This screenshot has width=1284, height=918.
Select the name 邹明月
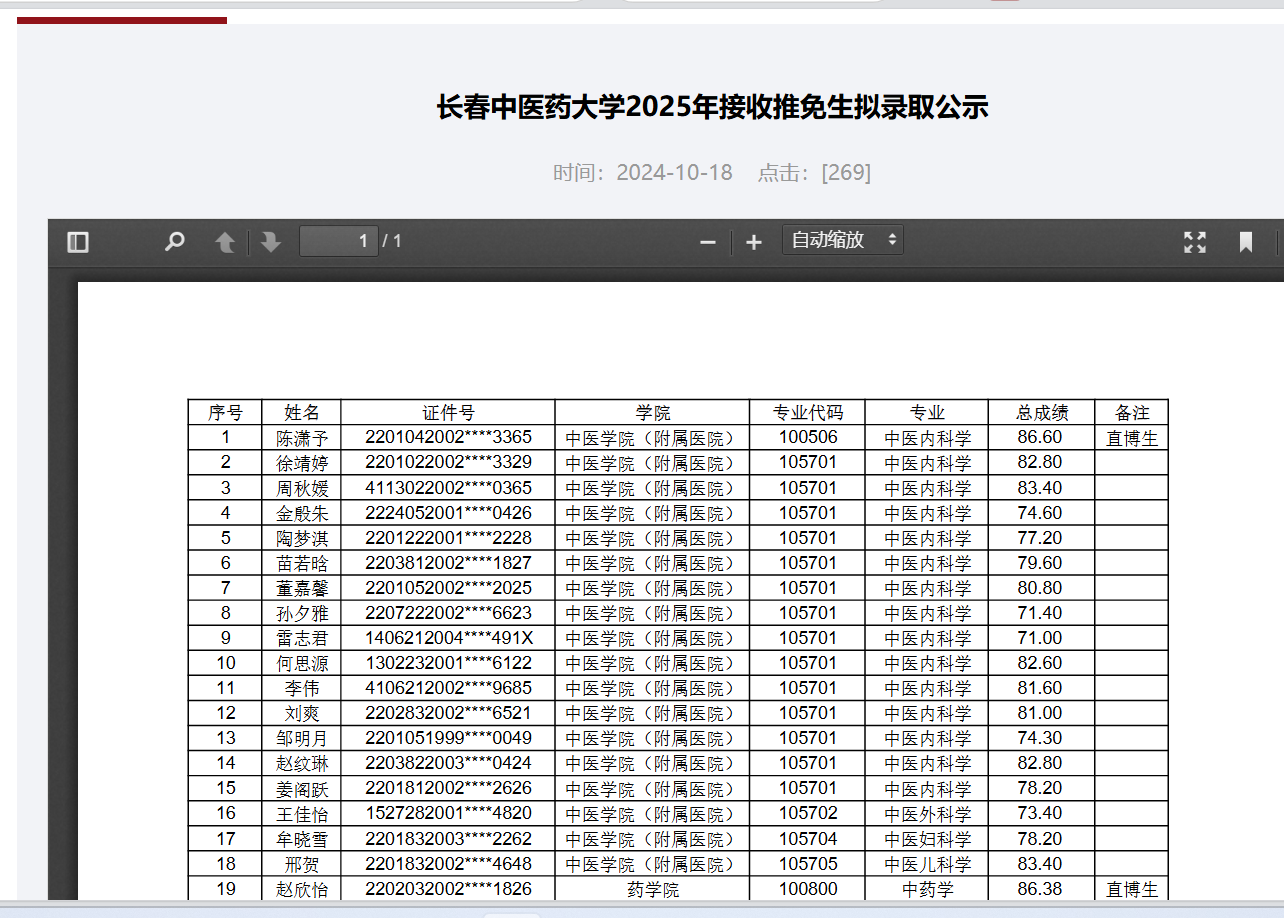[302, 738]
